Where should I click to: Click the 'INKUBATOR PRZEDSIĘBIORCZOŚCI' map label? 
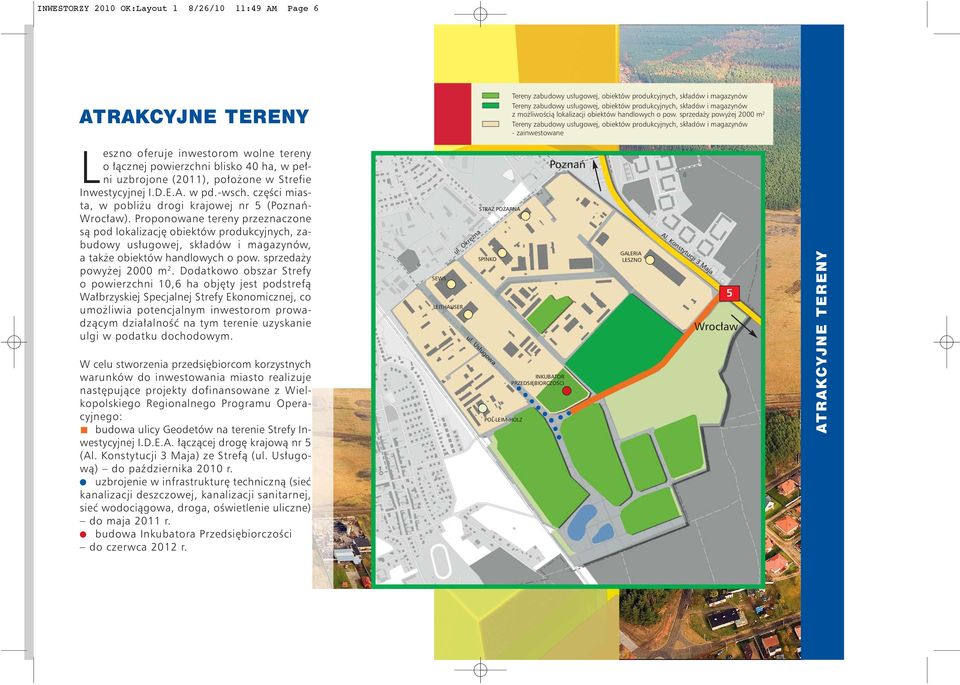click(538, 380)
